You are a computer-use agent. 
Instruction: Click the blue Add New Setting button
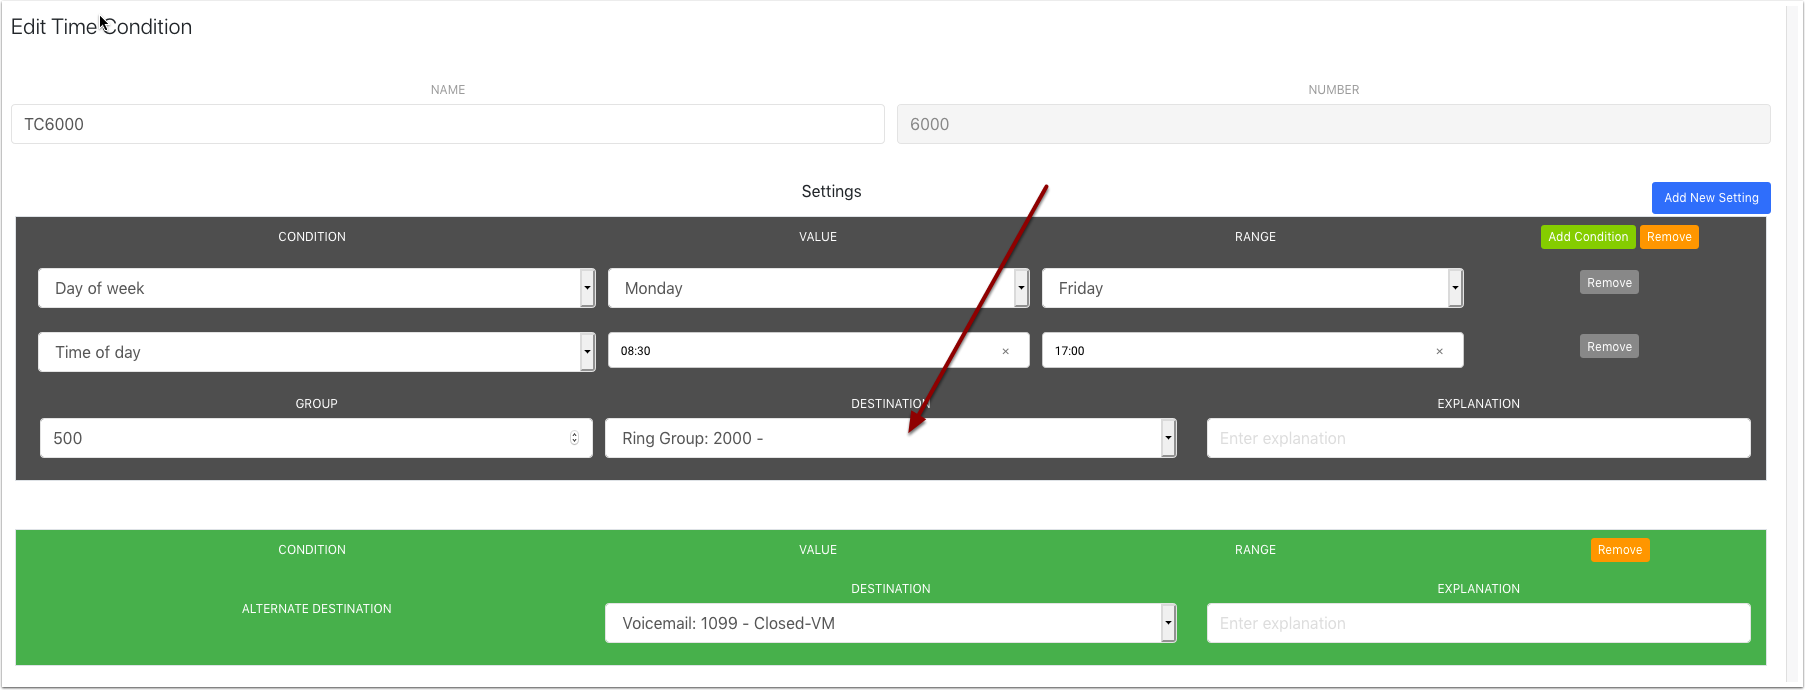[1710, 198]
